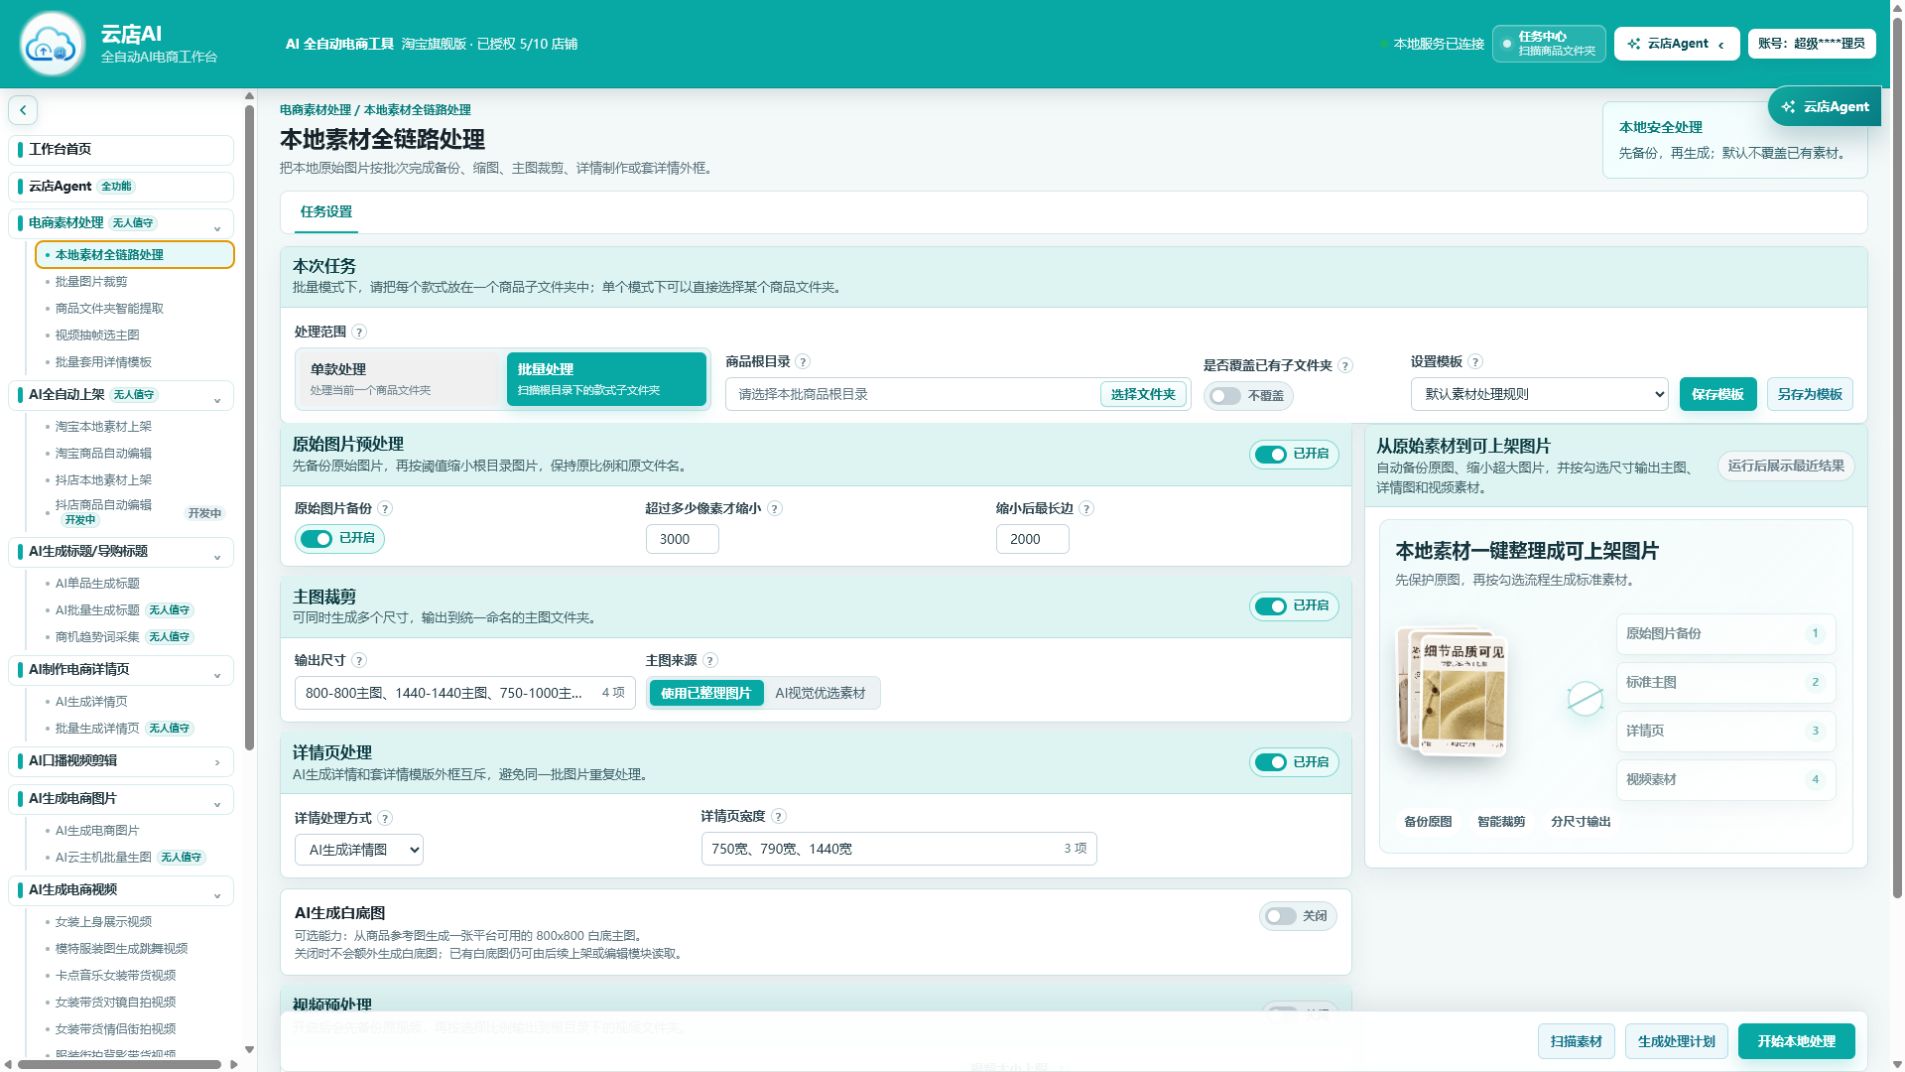Open help for 输出尺寸

coord(360,661)
